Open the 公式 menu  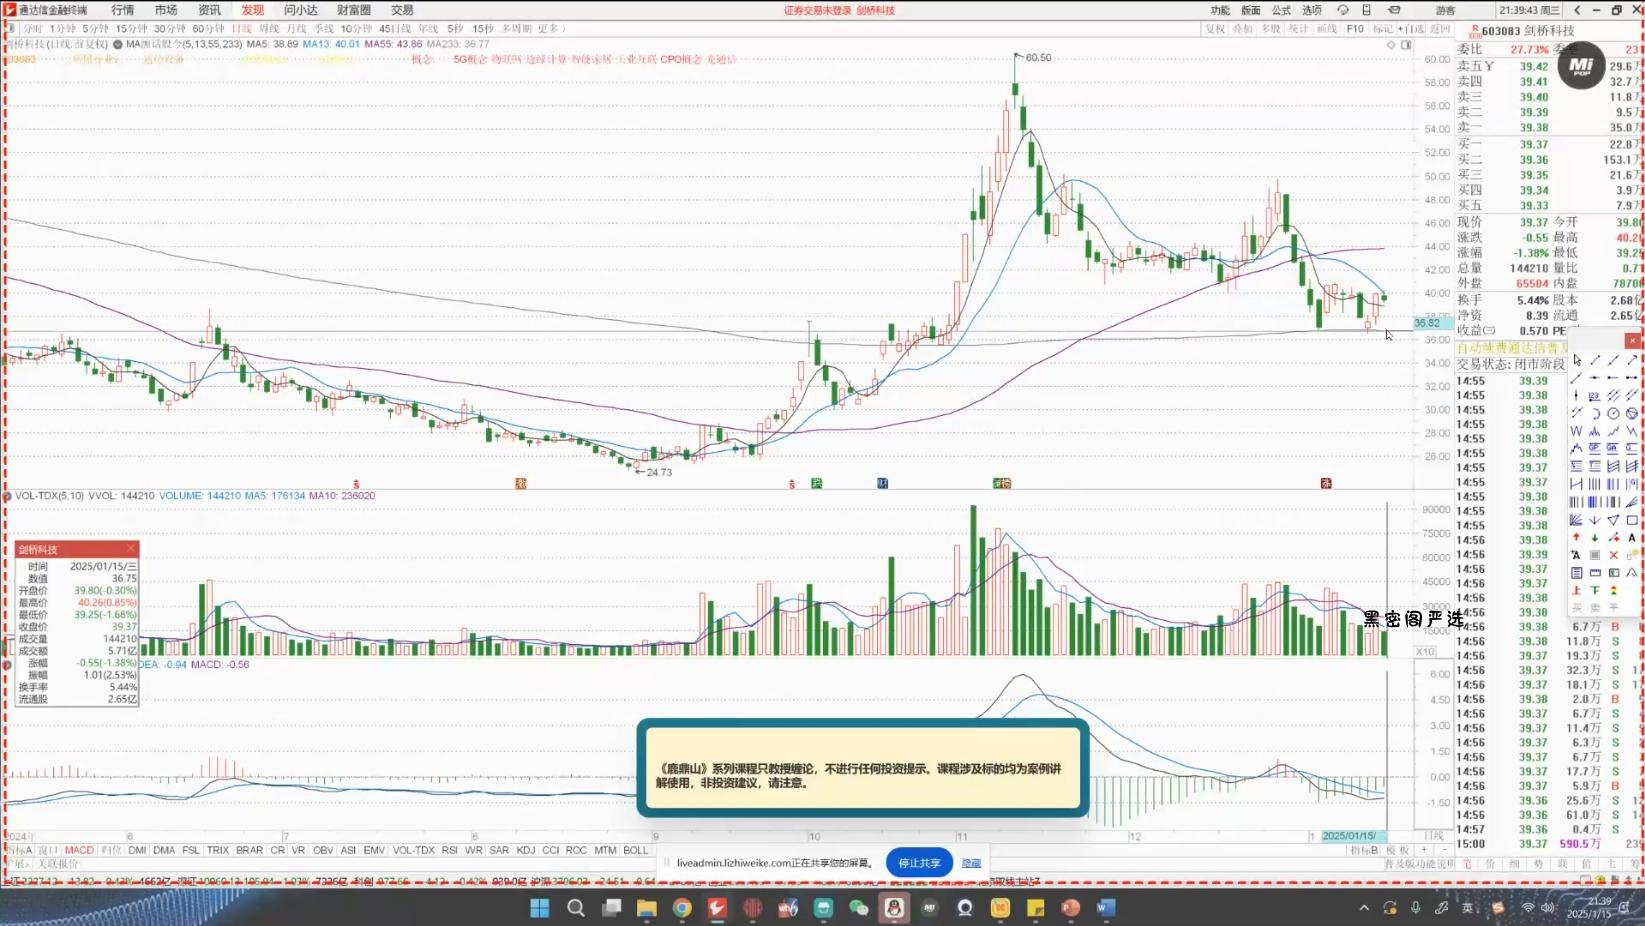[x=1281, y=10]
